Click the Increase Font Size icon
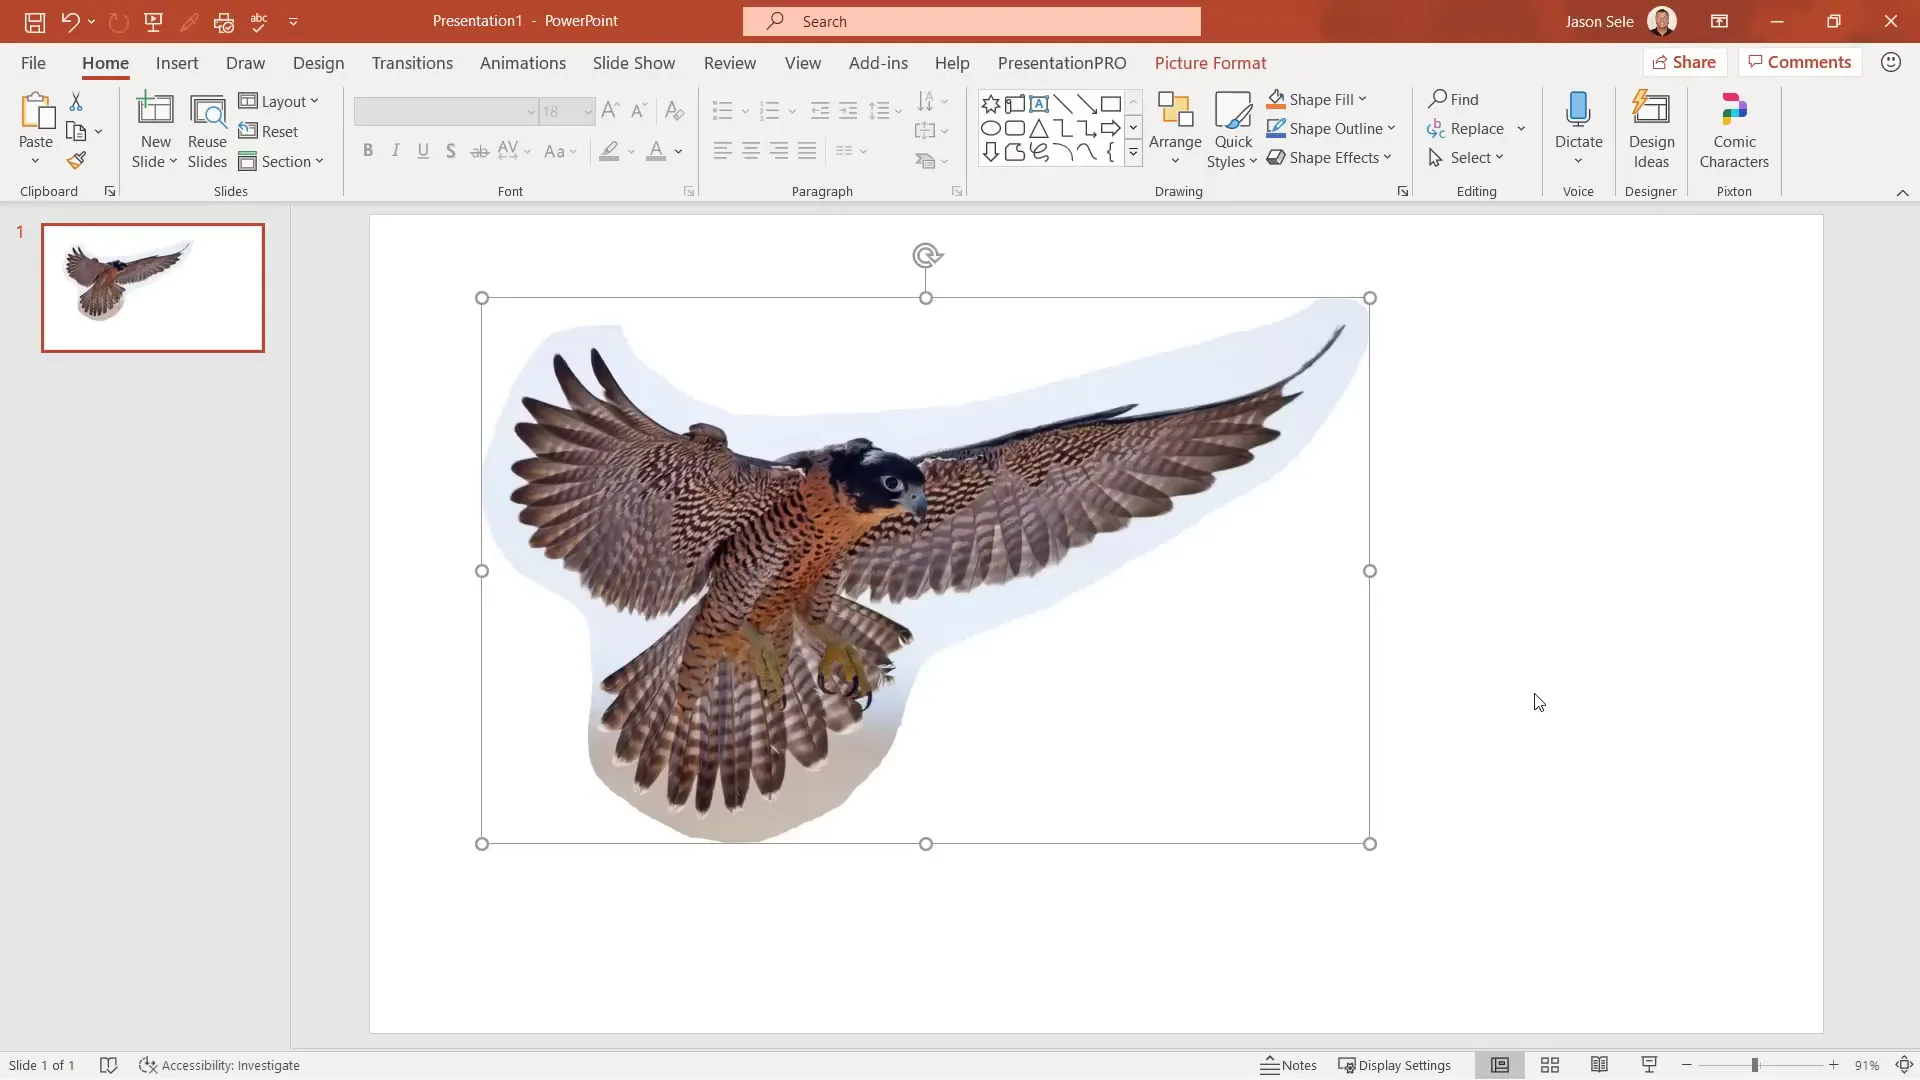The width and height of the screenshot is (1920, 1080). click(x=610, y=111)
